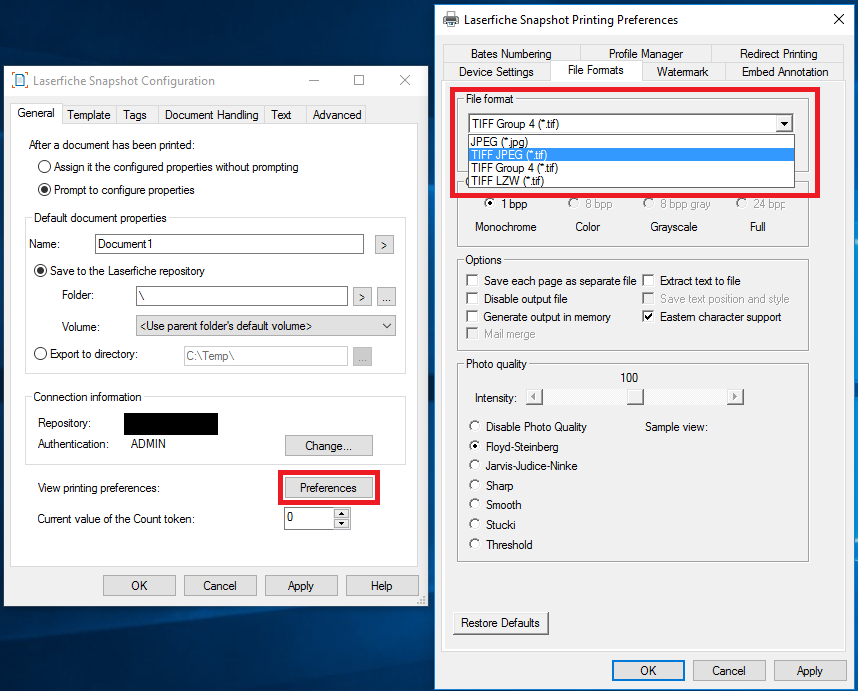This screenshot has width=858, height=691.
Task: Choose the Stucki dithering option
Action: click(x=474, y=525)
